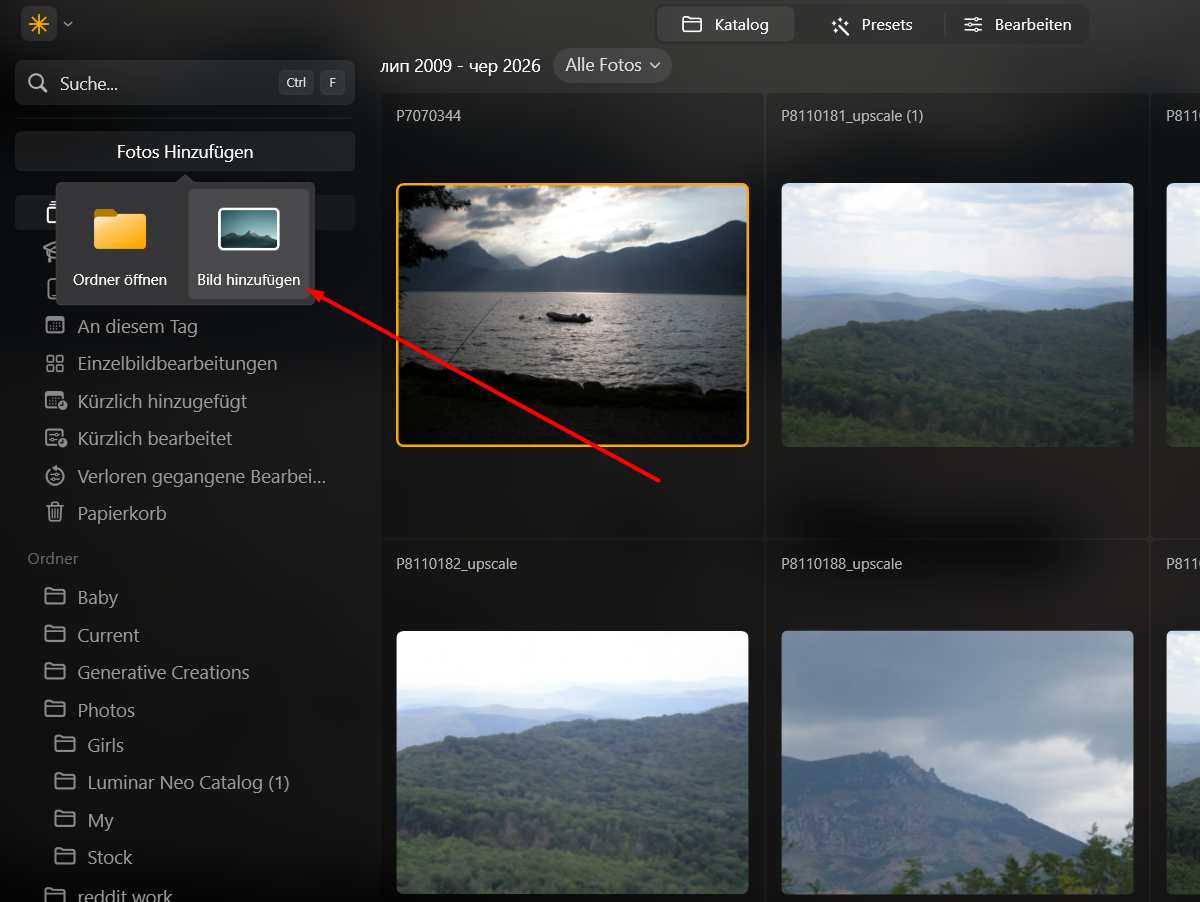Image resolution: width=1200 pixels, height=902 pixels.
Task: Click the Verloren gegangene Bearbeitungen icon
Action: coord(55,476)
